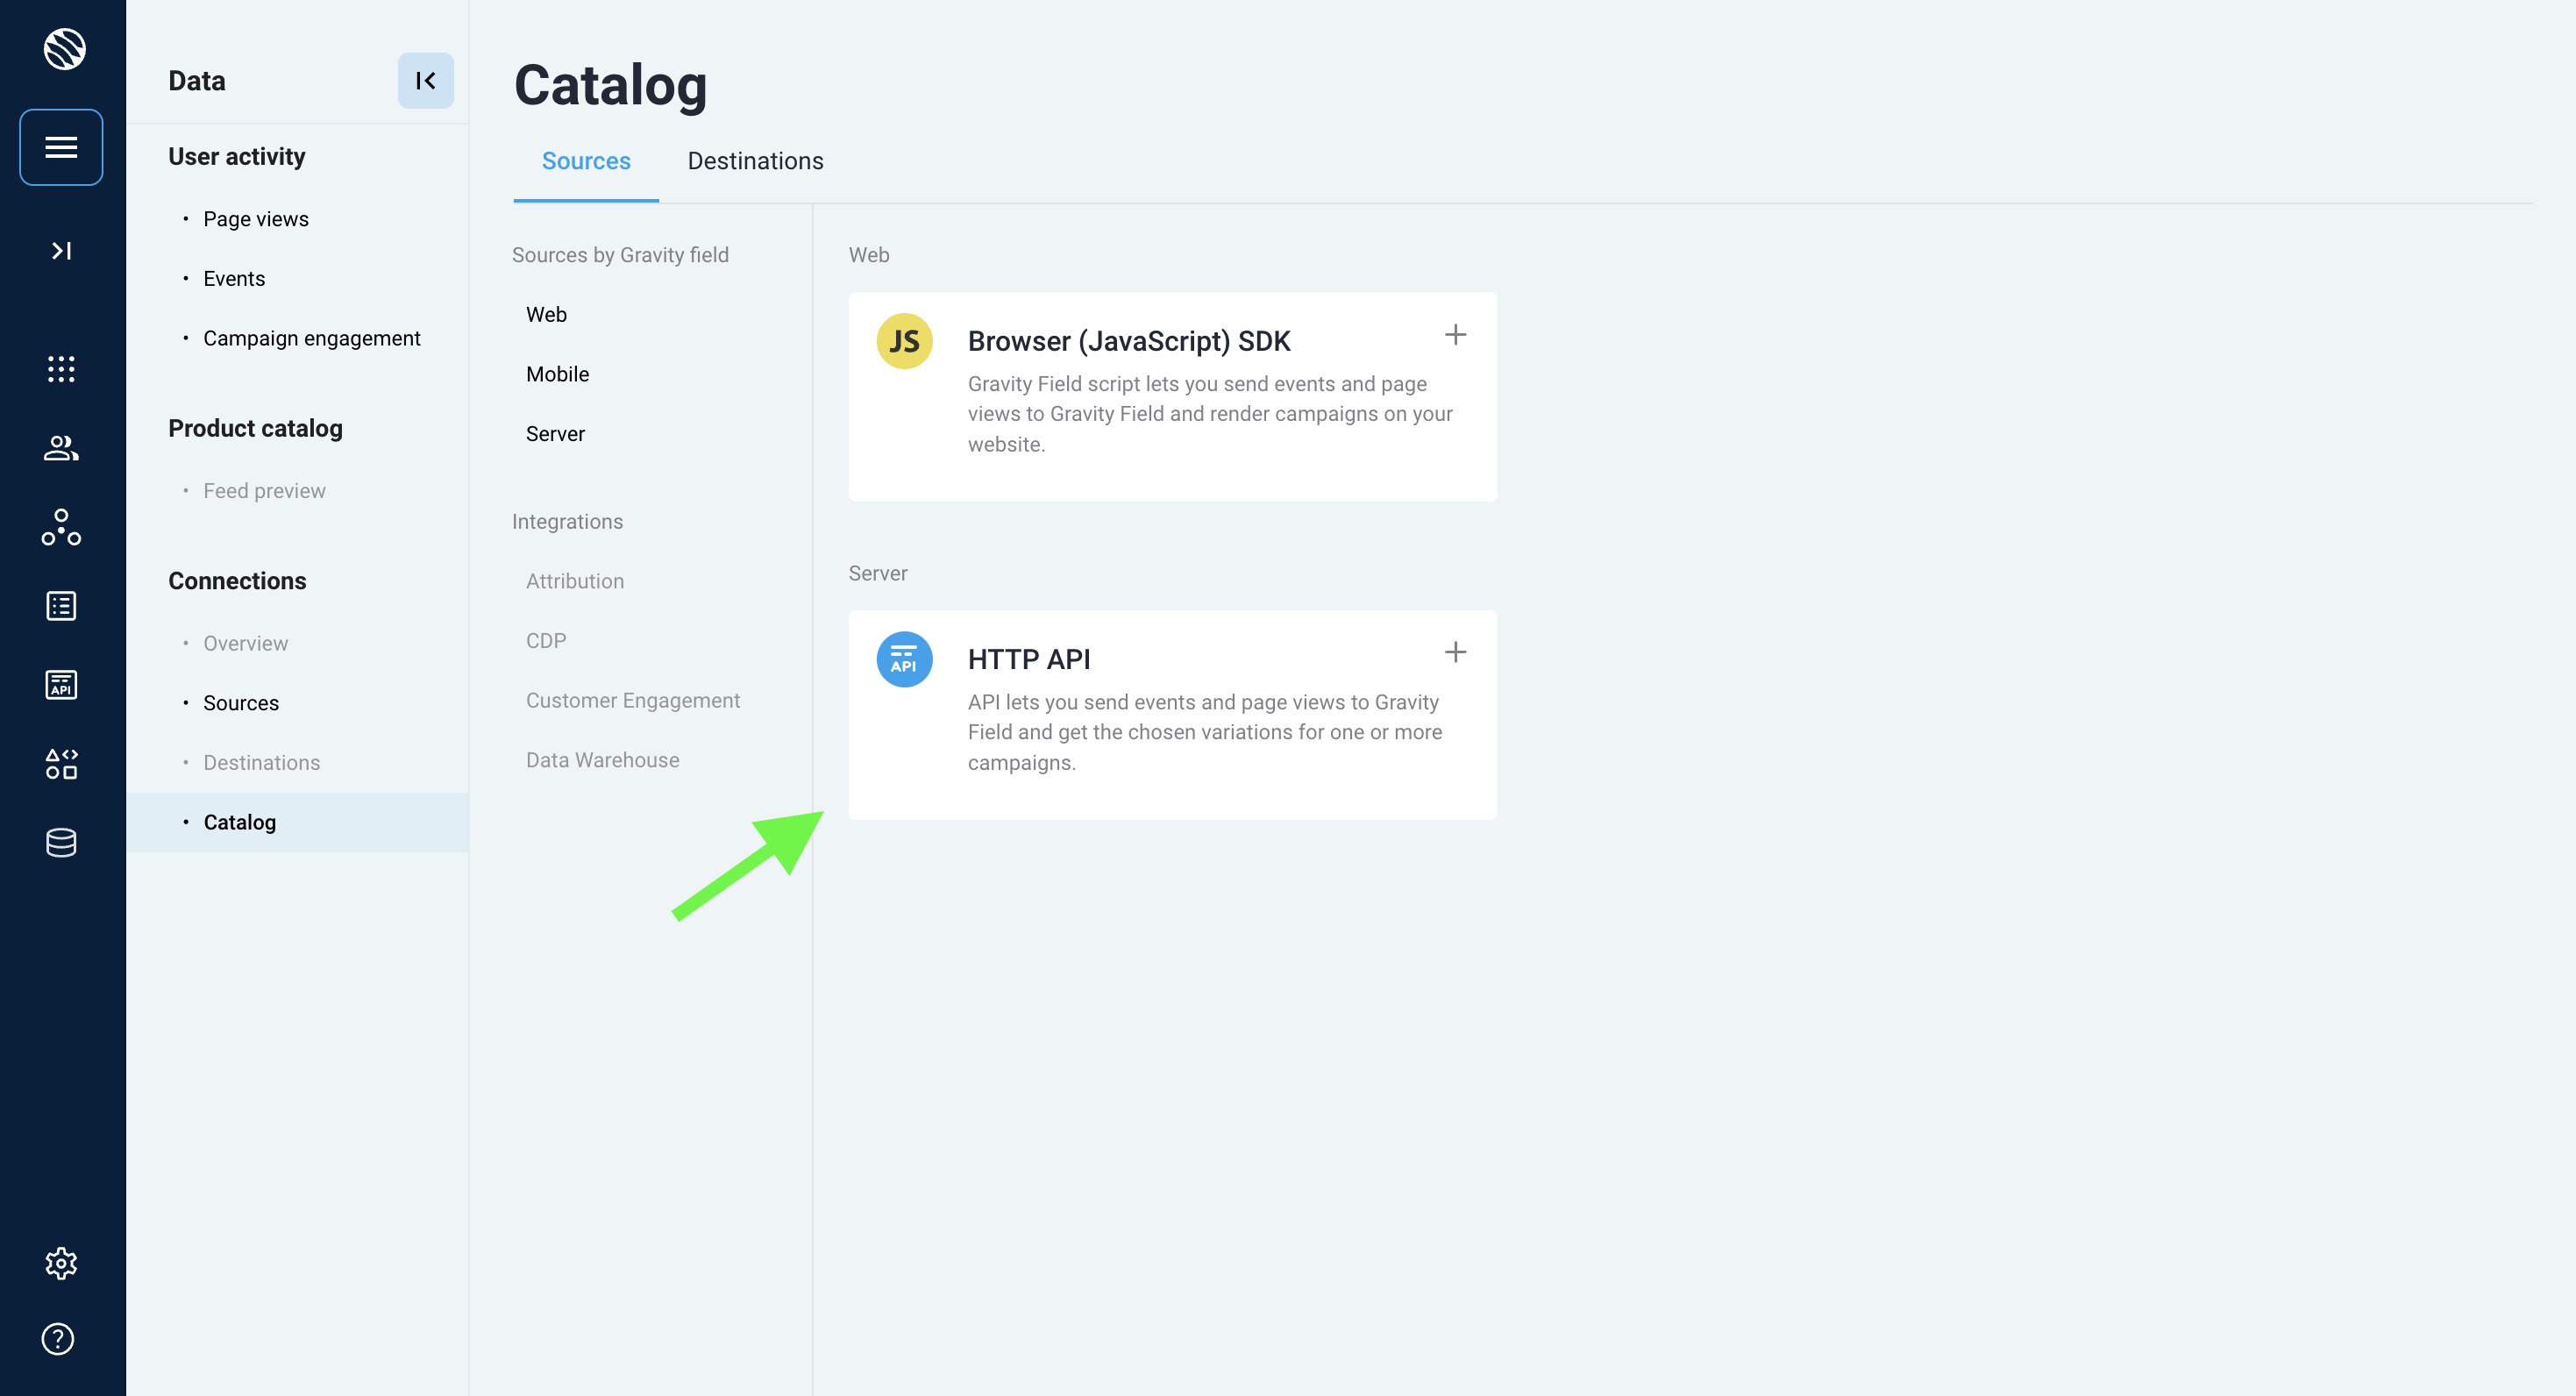Add HTTP API source with plus

tap(1455, 653)
